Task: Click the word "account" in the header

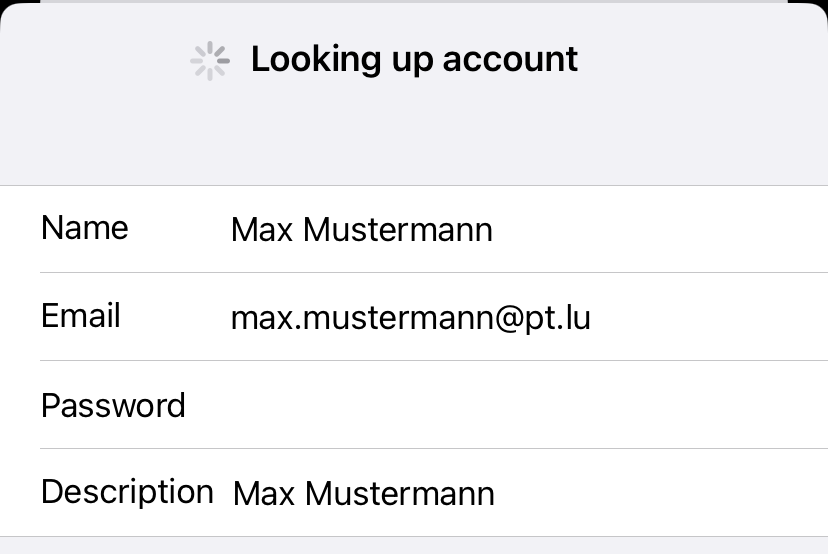Action: click(x=510, y=59)
